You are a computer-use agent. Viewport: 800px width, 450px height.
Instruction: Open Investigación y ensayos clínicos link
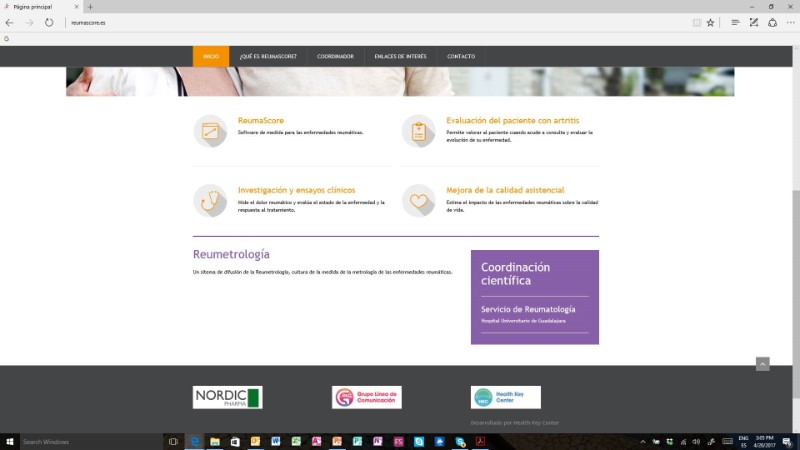click(296, 190)
